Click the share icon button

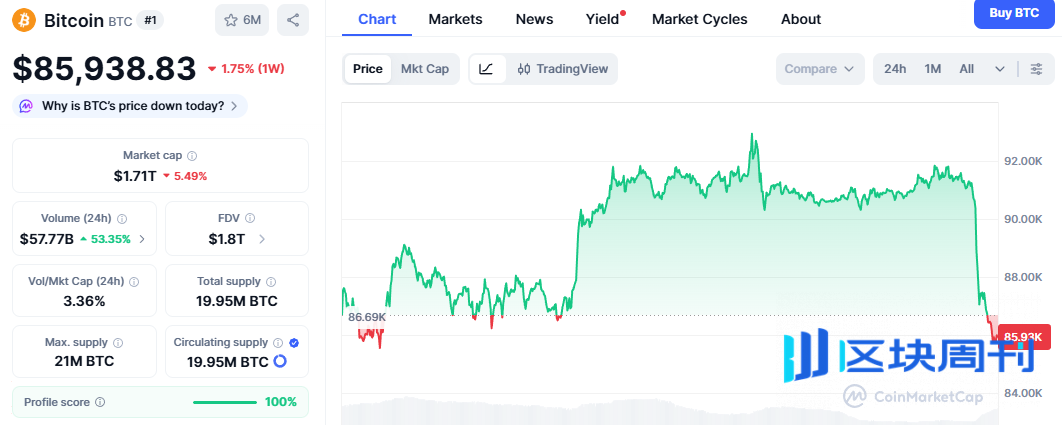(292, 19)
